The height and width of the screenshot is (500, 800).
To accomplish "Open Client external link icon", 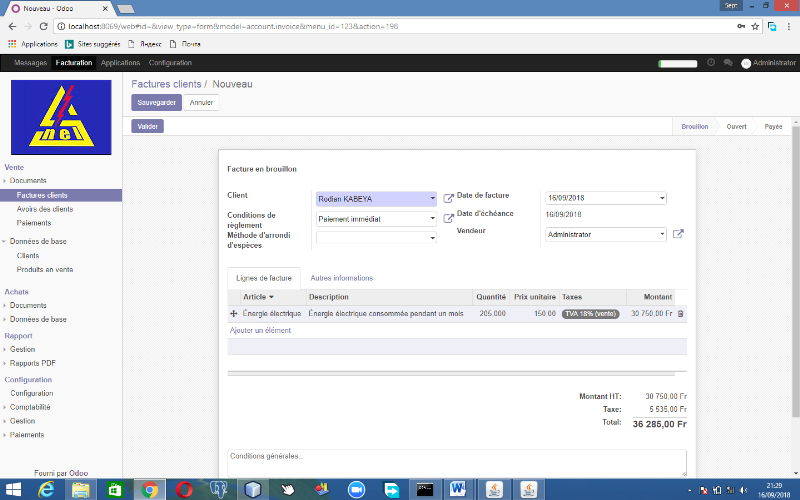I will (449, 199).
